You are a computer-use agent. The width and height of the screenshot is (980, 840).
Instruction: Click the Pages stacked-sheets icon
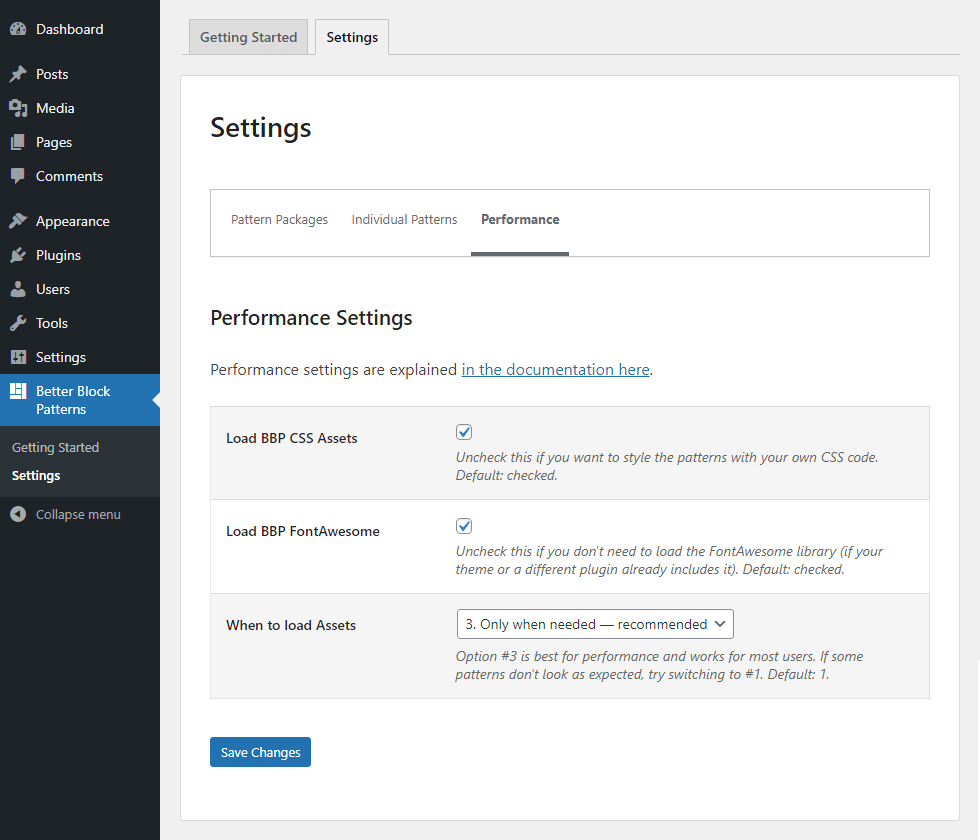(x=18, y=142)
